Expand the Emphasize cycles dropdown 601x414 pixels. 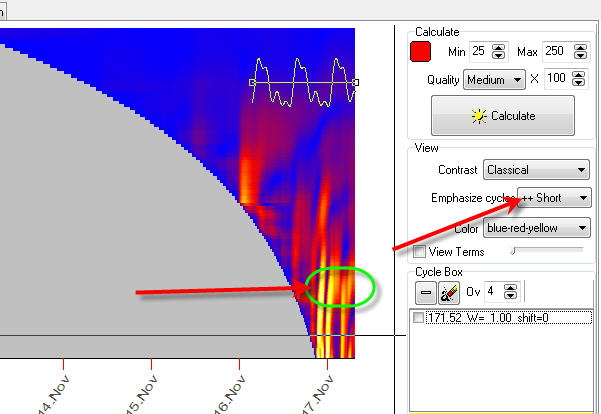click(555, 198)
